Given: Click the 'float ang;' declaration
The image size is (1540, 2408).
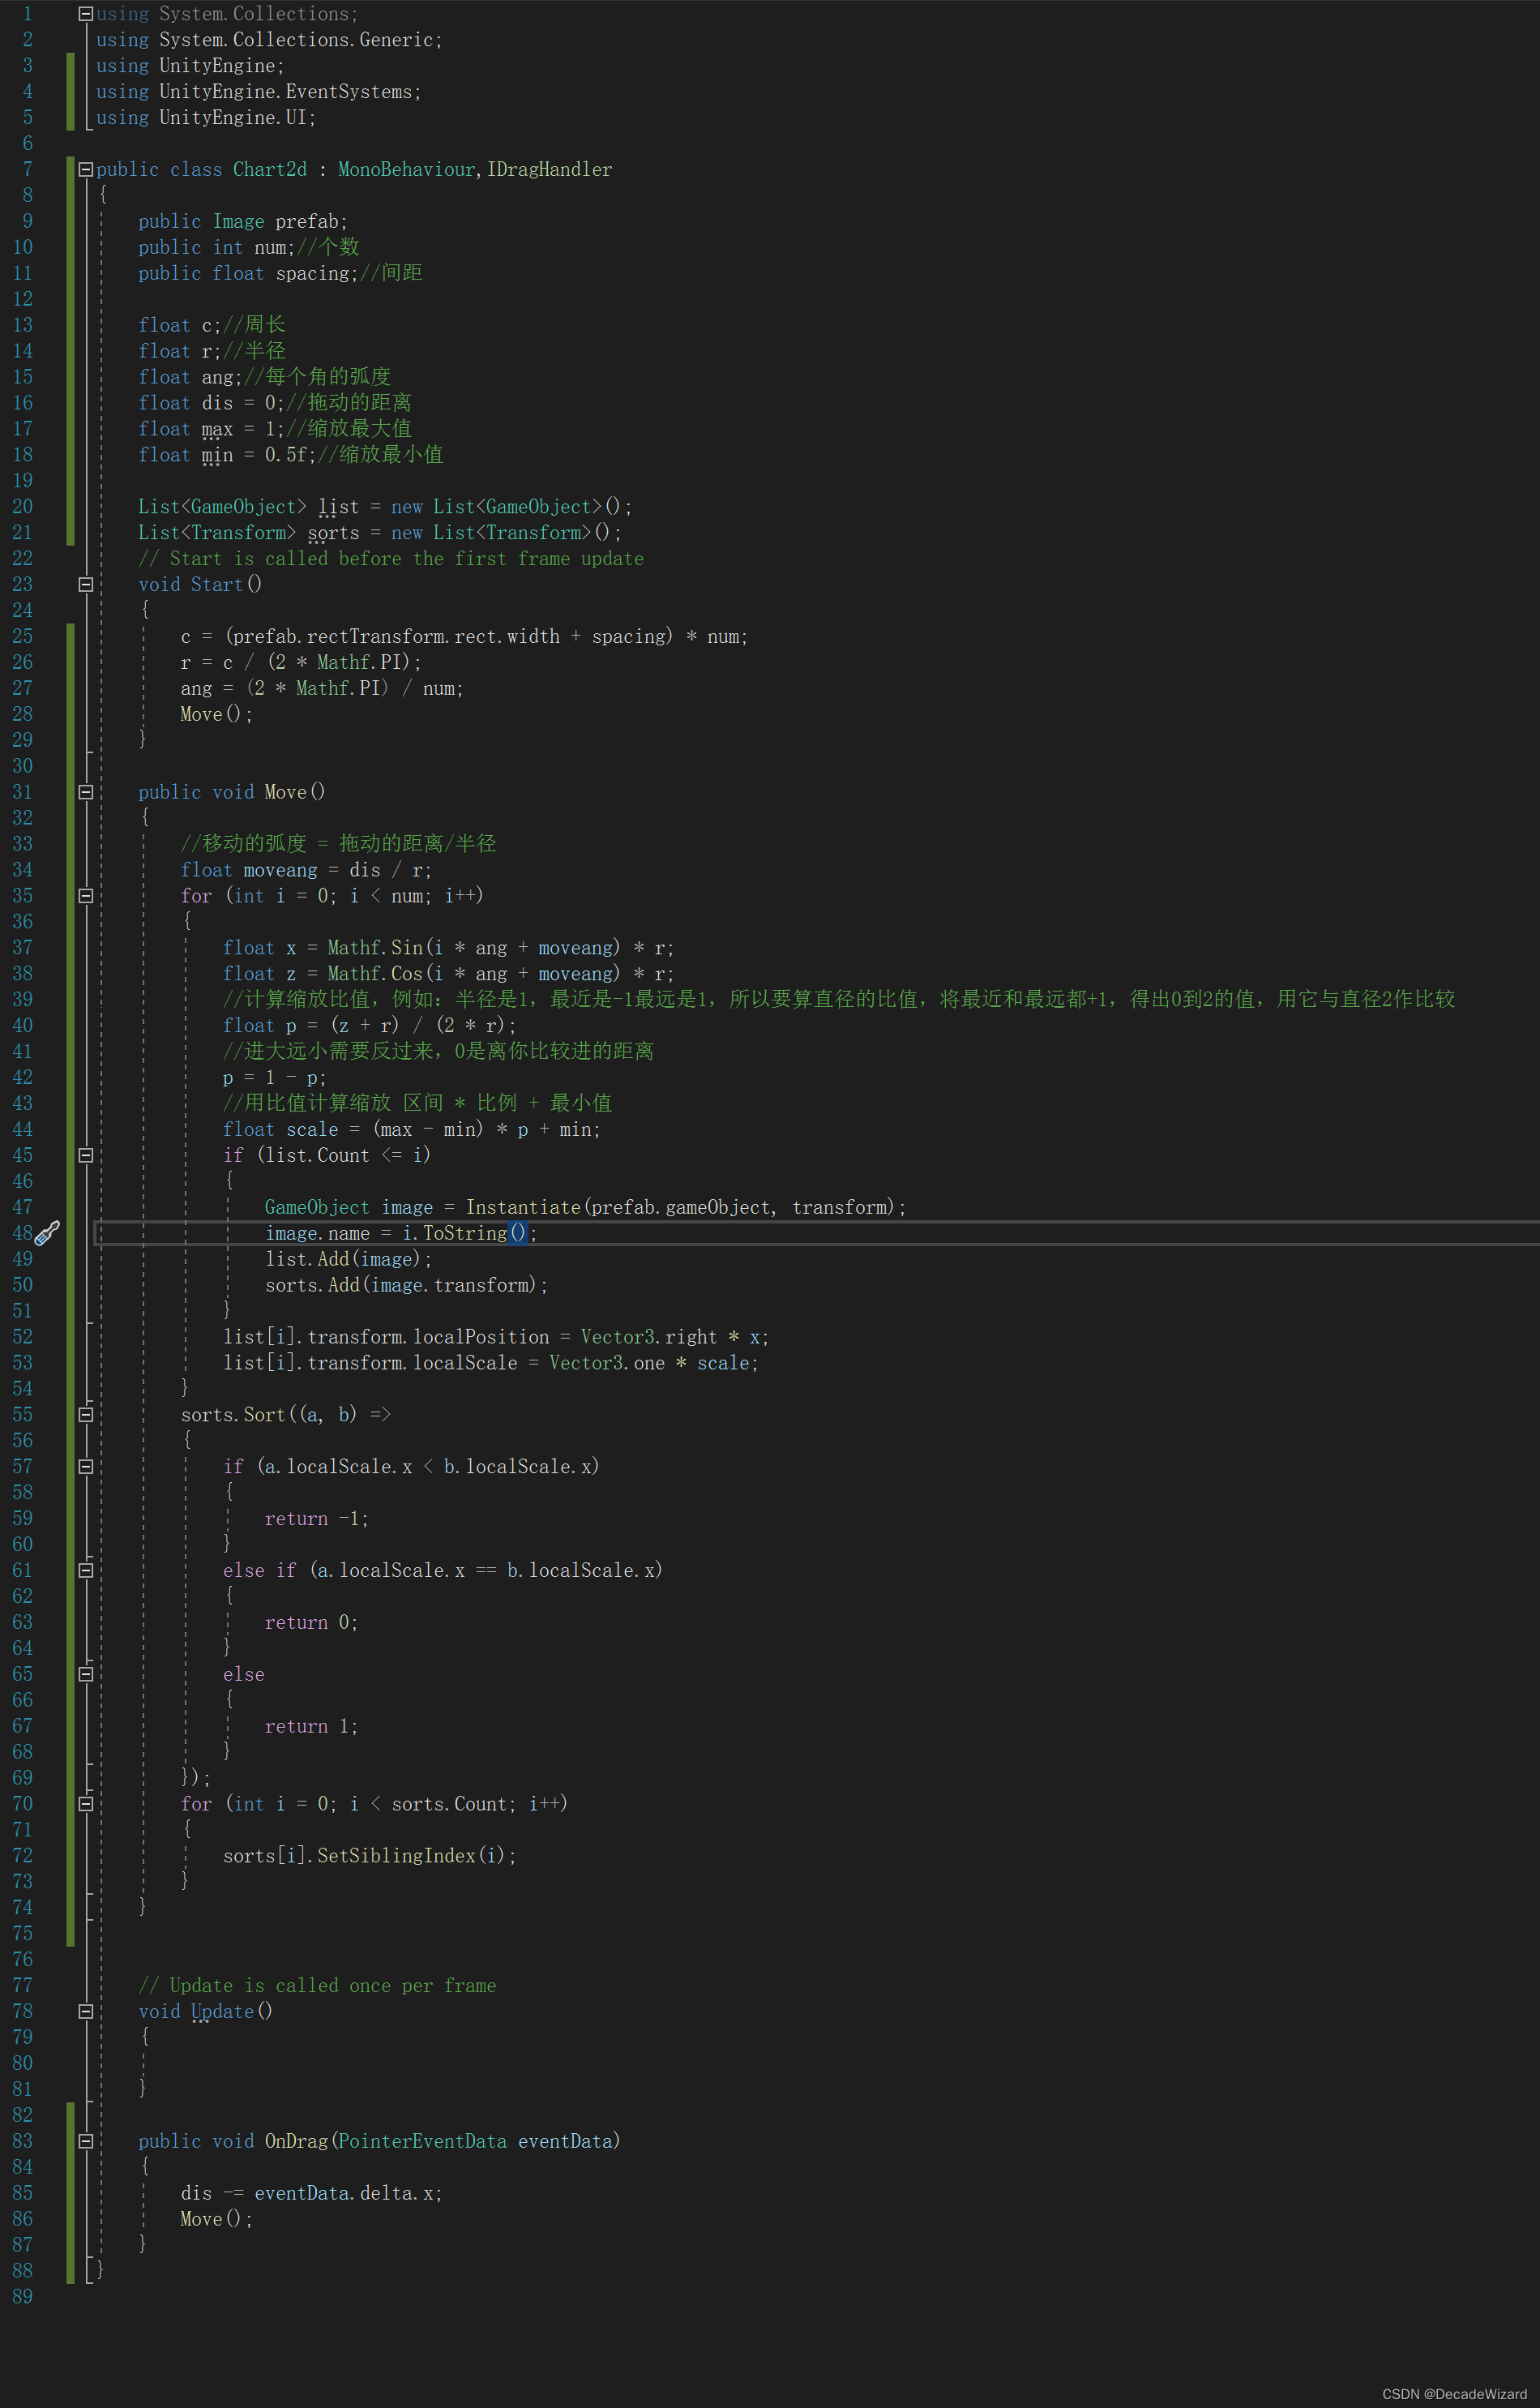Looking at the screenshot, I should click(x=190, y=377).
